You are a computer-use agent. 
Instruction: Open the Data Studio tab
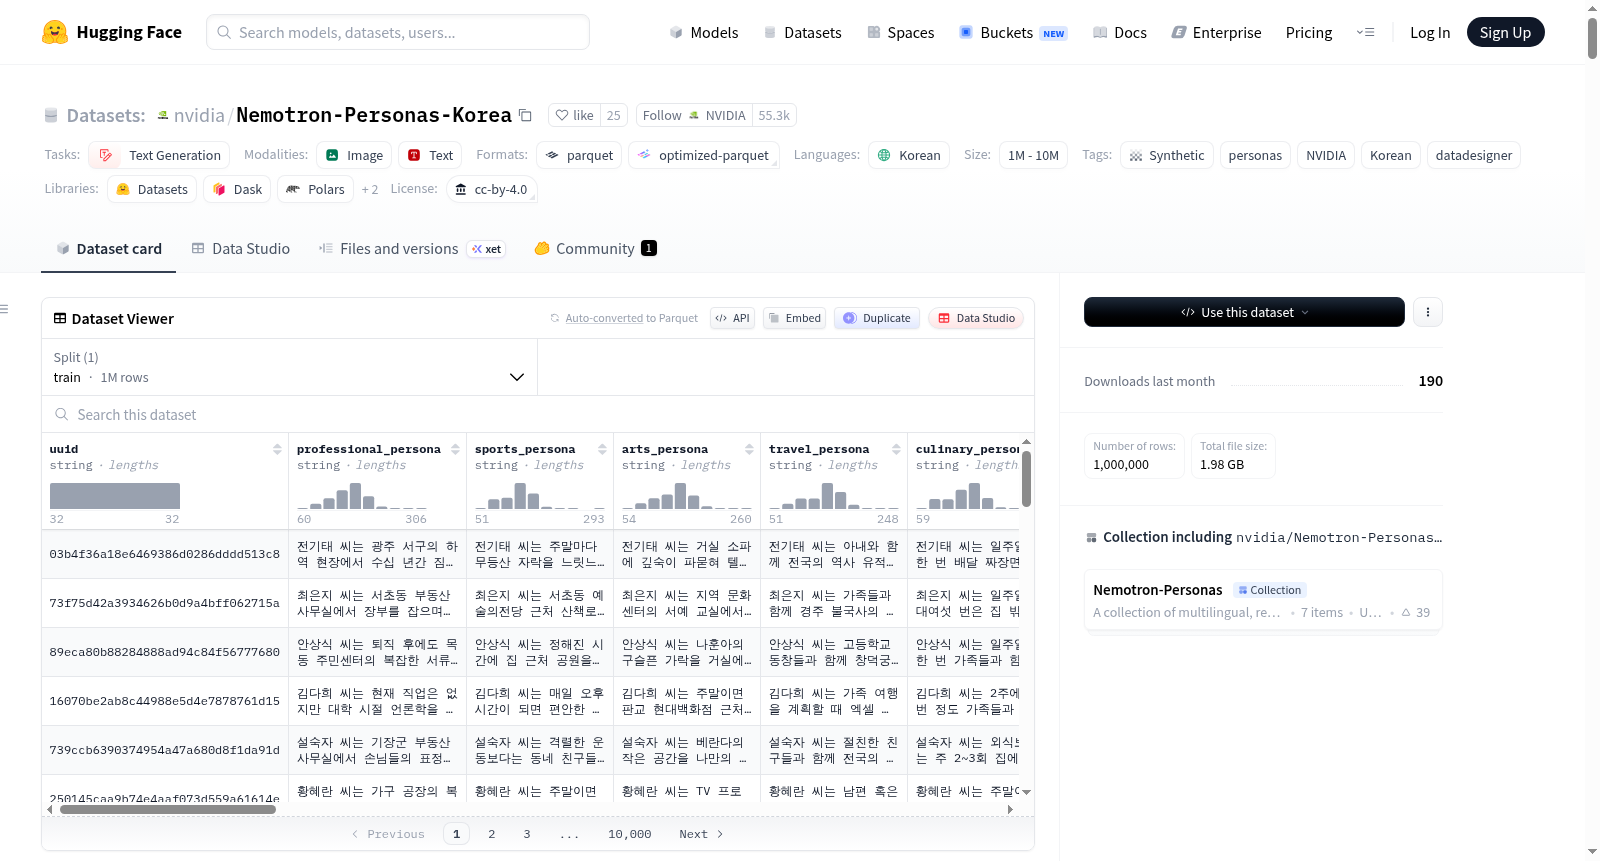coord(241,249)
